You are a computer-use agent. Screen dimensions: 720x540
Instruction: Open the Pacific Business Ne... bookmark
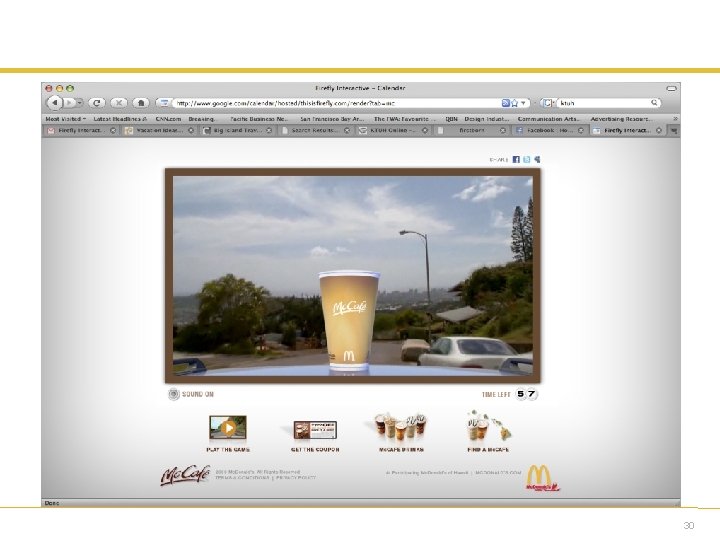point(259,118)
